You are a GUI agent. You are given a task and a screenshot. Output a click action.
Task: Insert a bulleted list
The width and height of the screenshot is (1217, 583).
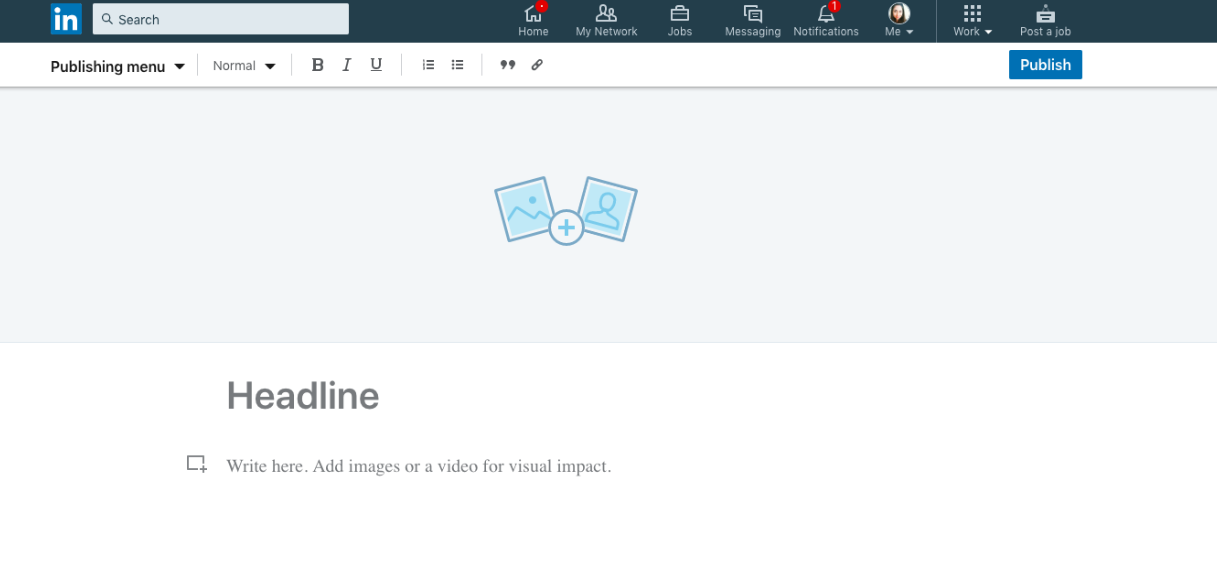457,65
